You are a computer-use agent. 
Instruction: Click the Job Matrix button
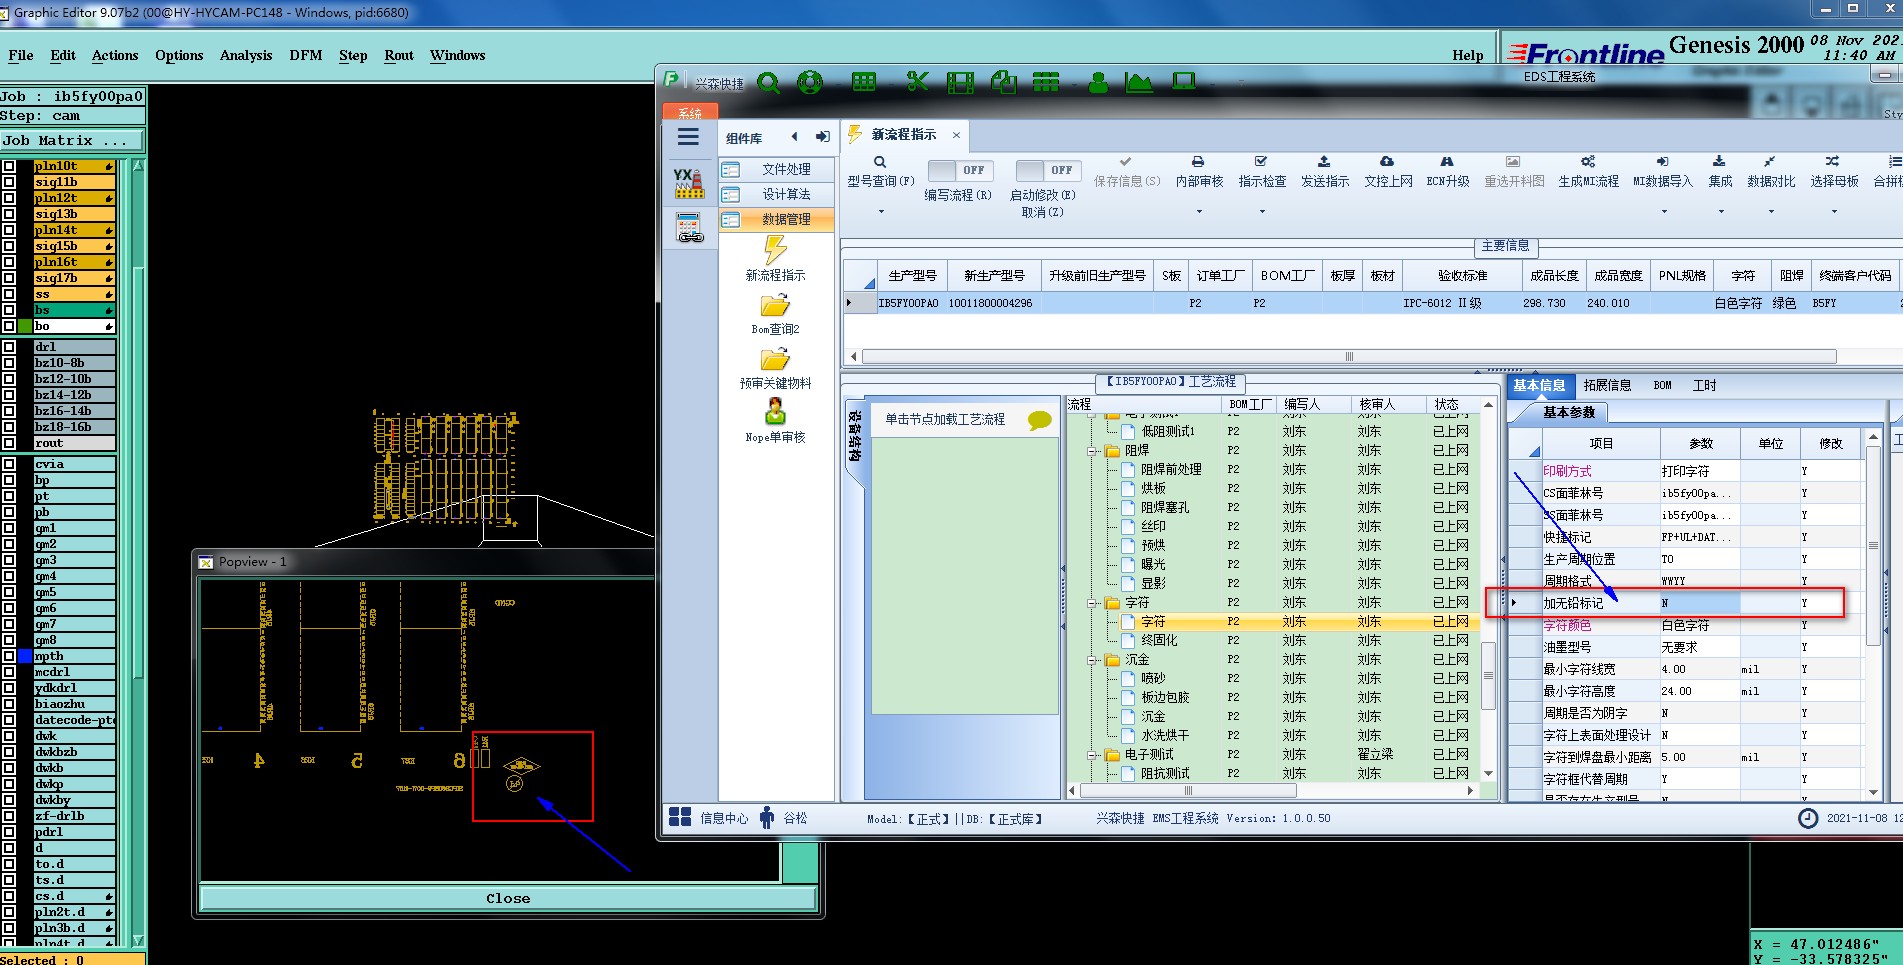72,141
